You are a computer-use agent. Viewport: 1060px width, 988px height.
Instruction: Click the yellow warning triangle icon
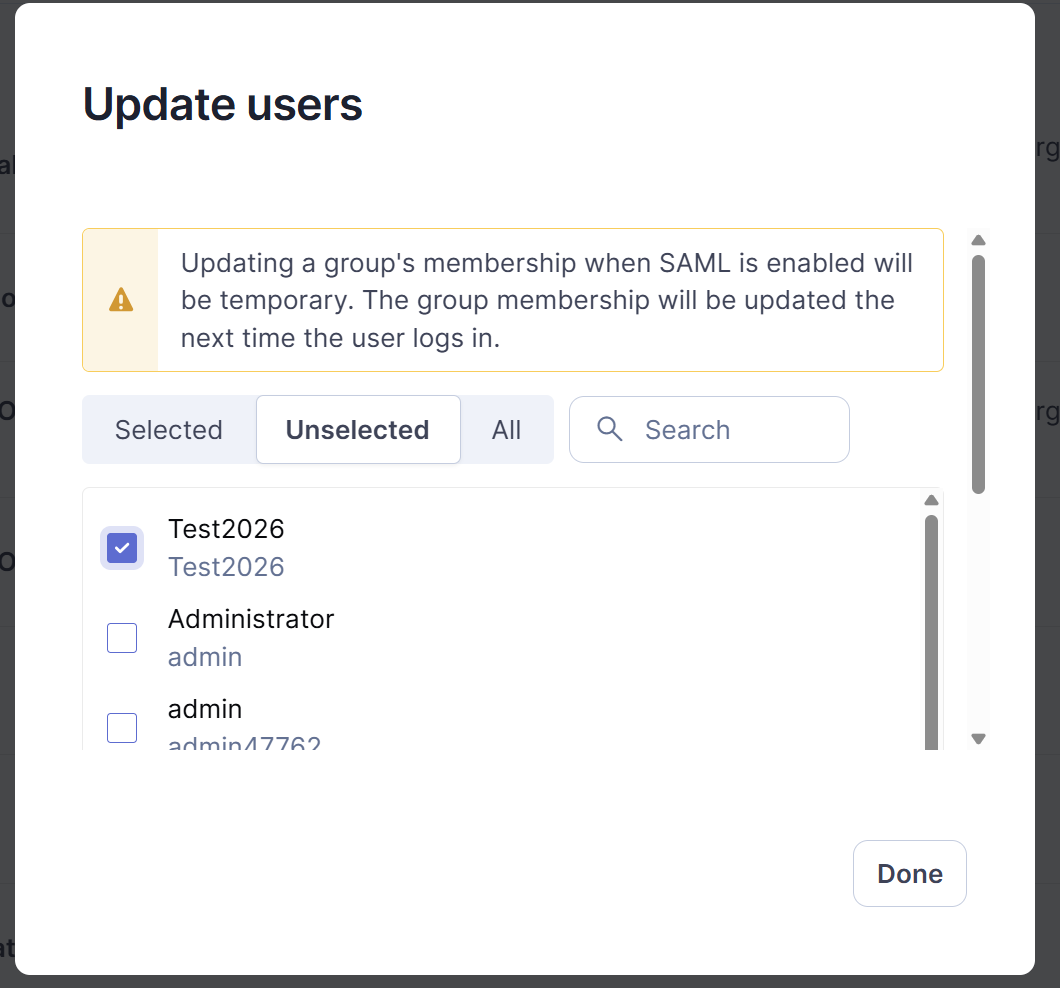[x=121, y=300]
